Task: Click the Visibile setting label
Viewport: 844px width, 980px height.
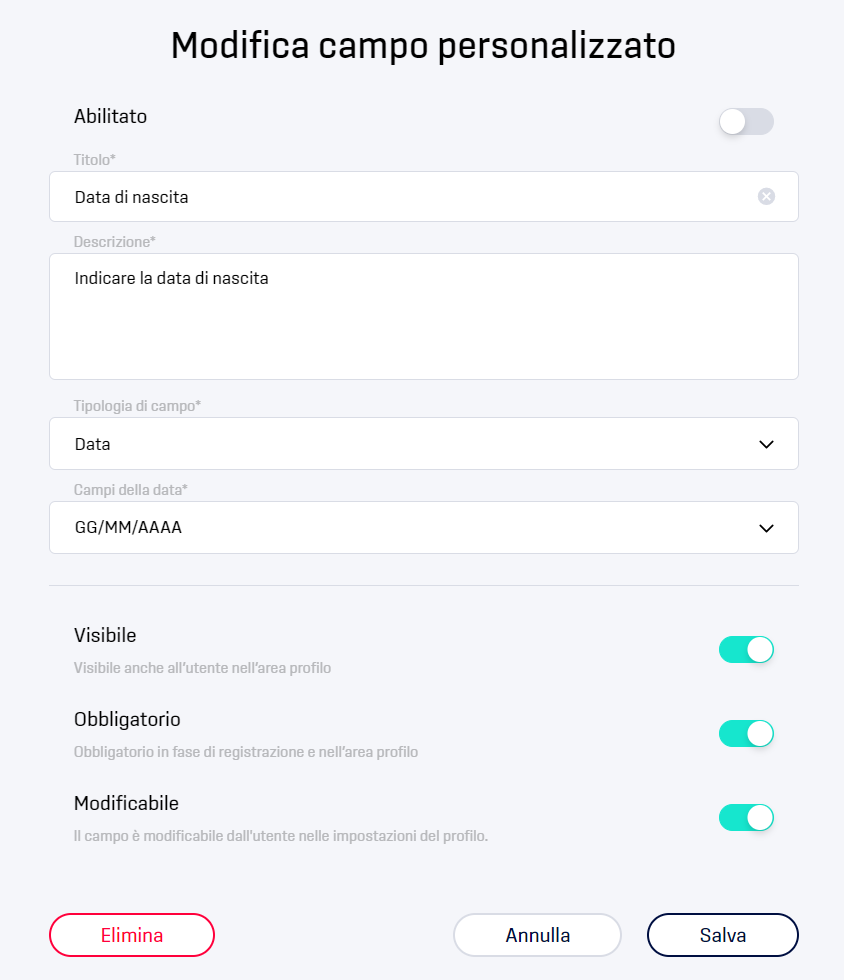Action: [x=105, y=635]
